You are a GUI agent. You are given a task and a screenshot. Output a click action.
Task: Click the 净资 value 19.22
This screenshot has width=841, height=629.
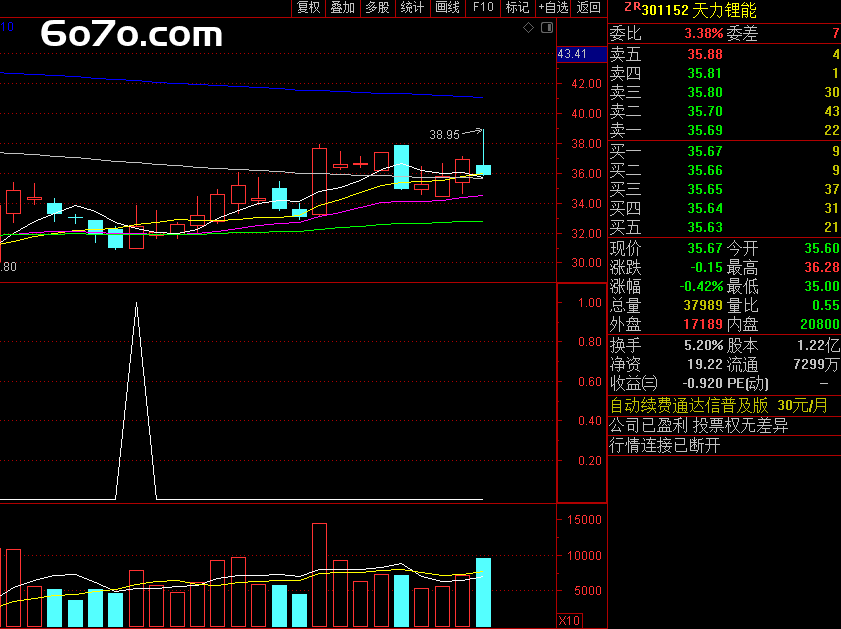click(705, 364)
